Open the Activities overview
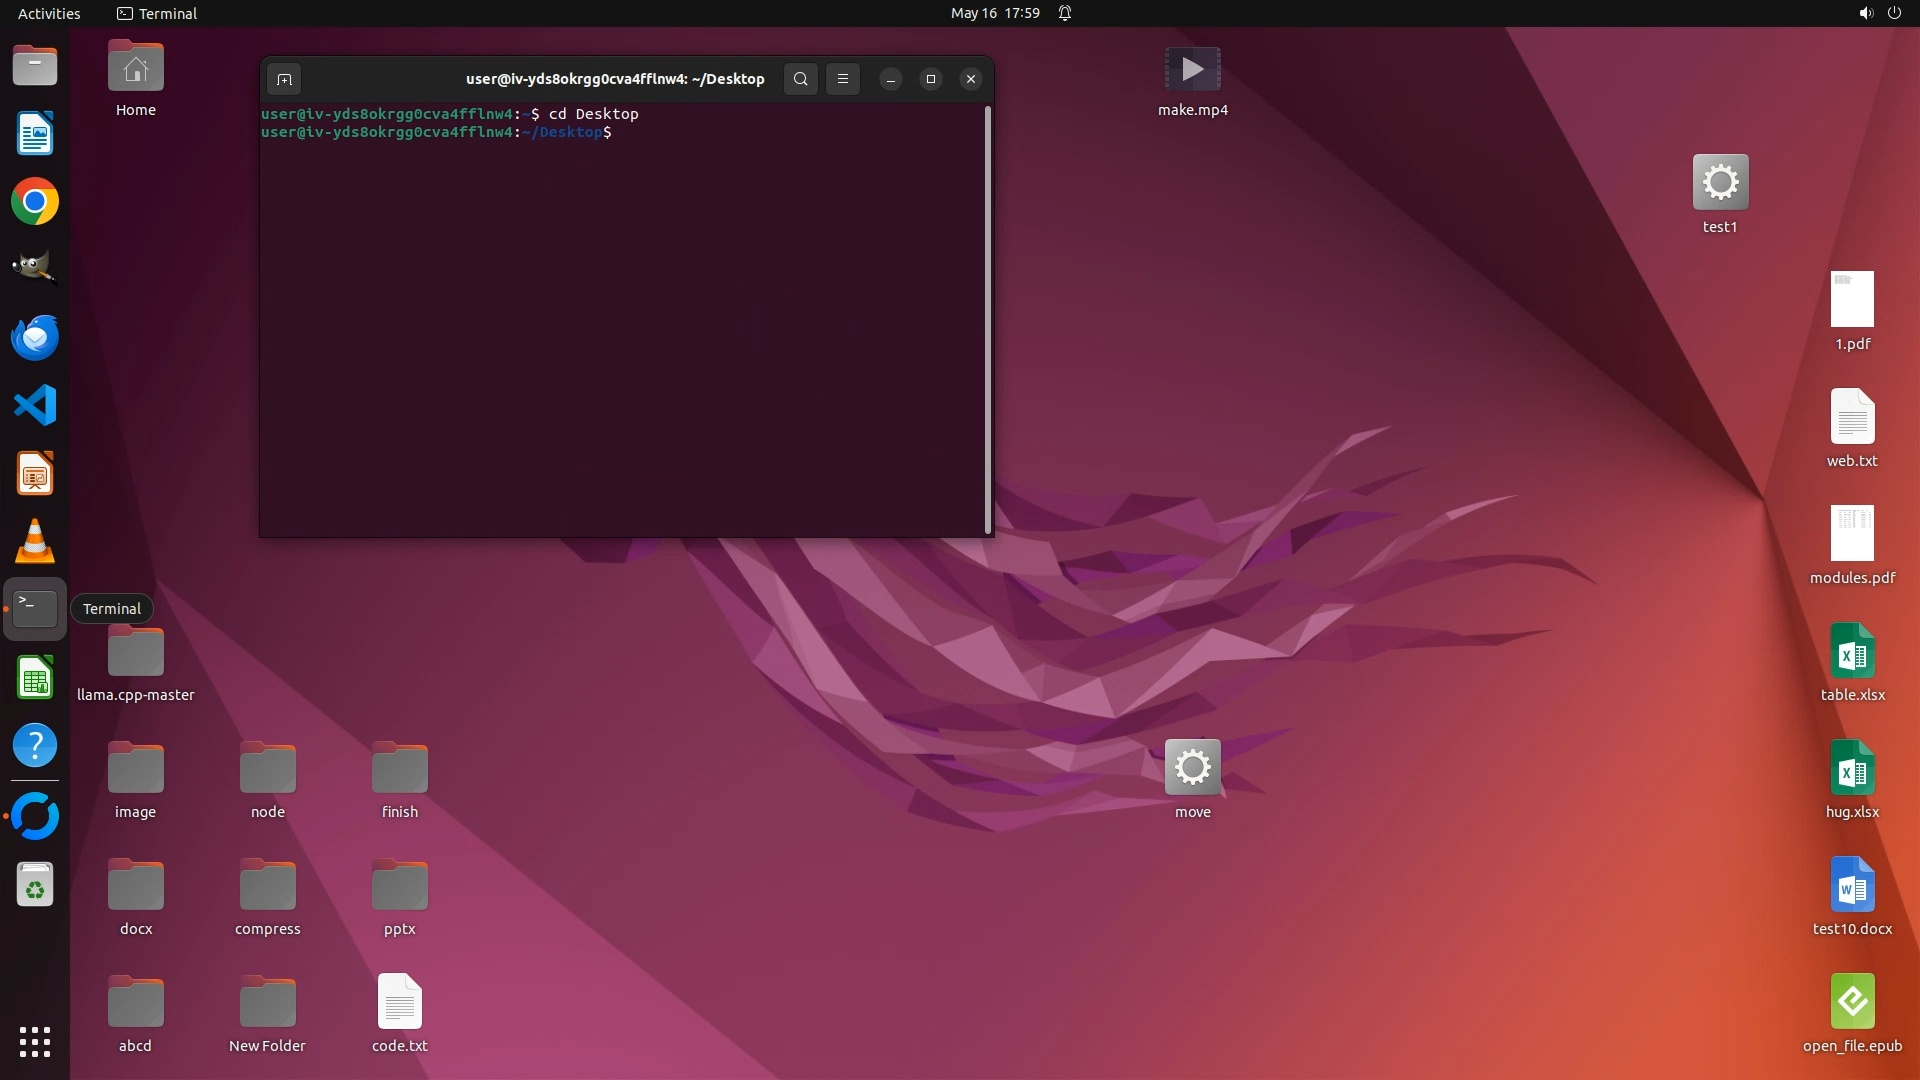This screenshot has height=1080, width=1920. click(x=49, y=13)
